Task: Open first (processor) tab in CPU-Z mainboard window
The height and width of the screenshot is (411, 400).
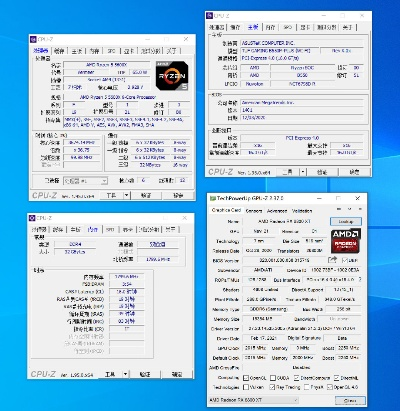Action: point(216,27)
